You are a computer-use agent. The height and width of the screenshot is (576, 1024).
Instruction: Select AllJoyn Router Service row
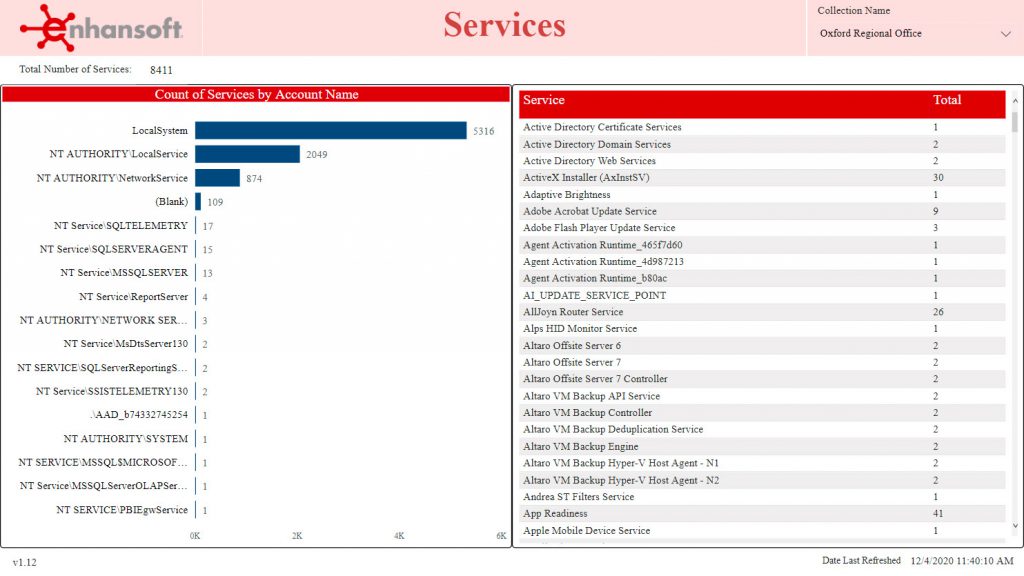(762, 312)
